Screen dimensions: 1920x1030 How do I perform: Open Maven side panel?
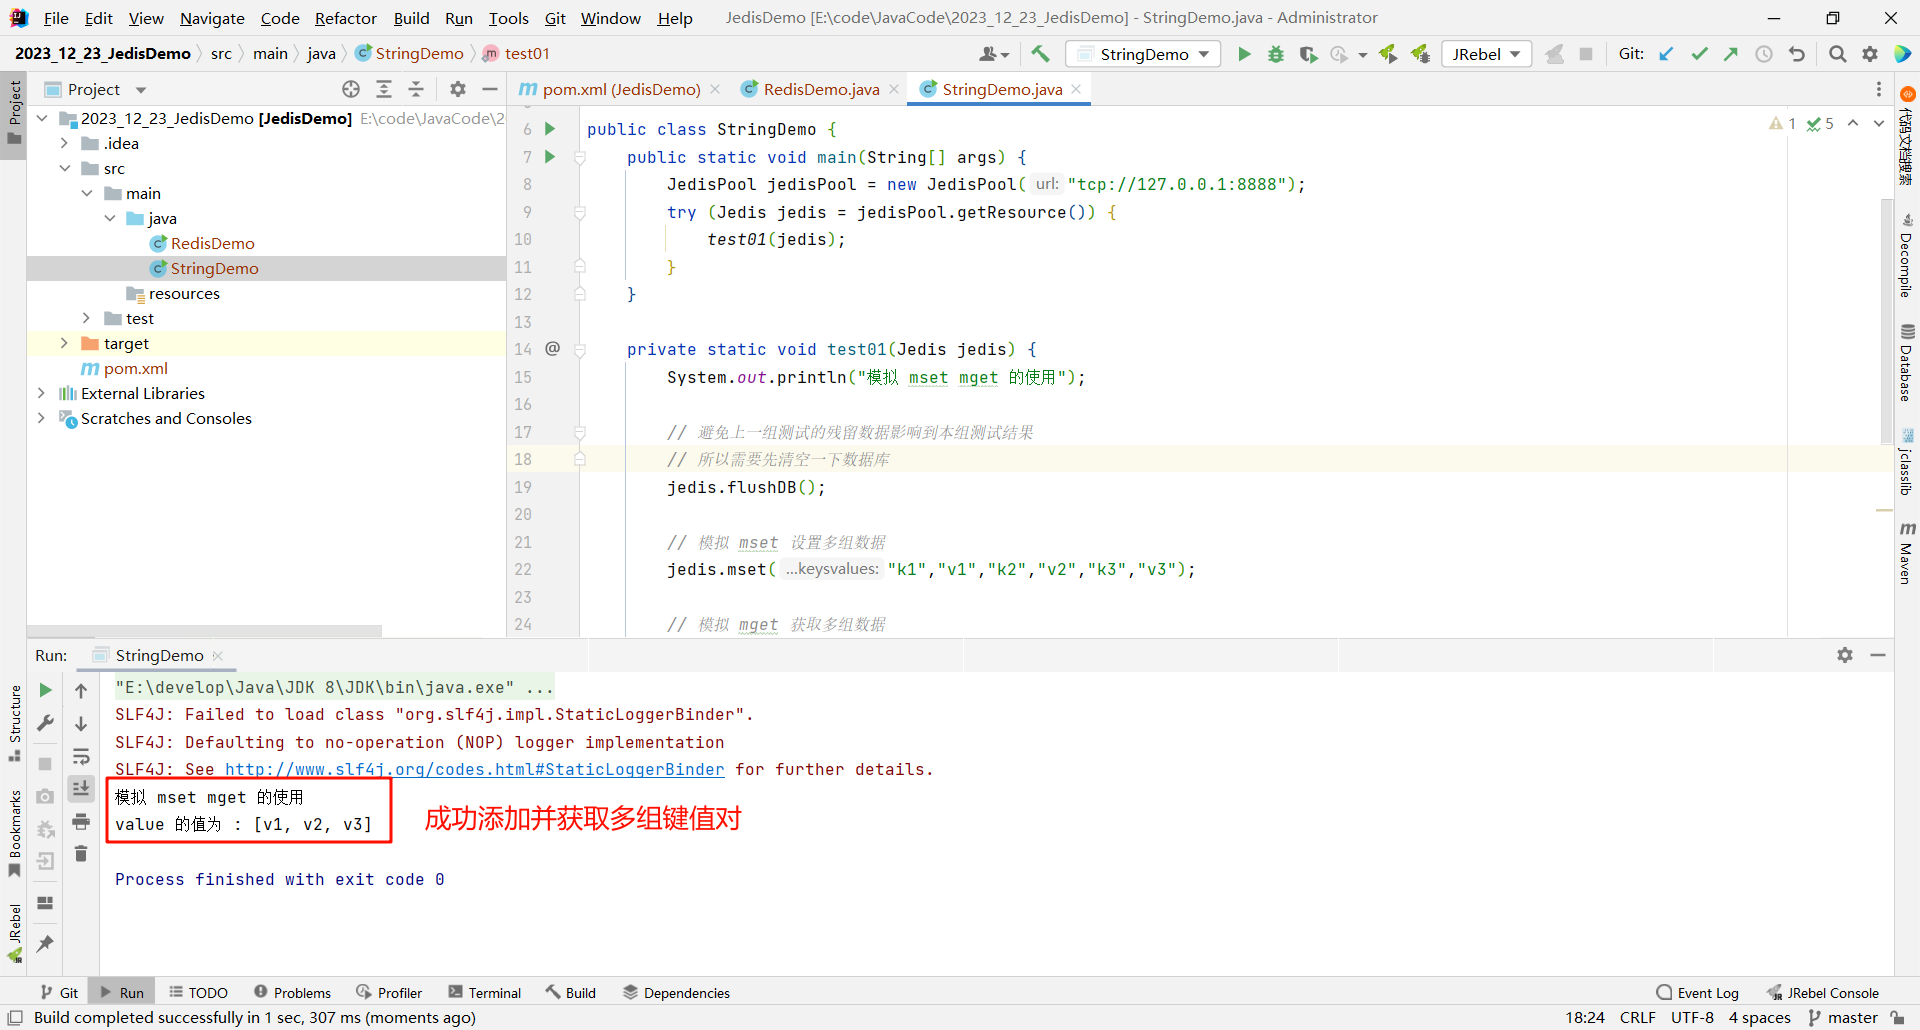point(1907,553)
